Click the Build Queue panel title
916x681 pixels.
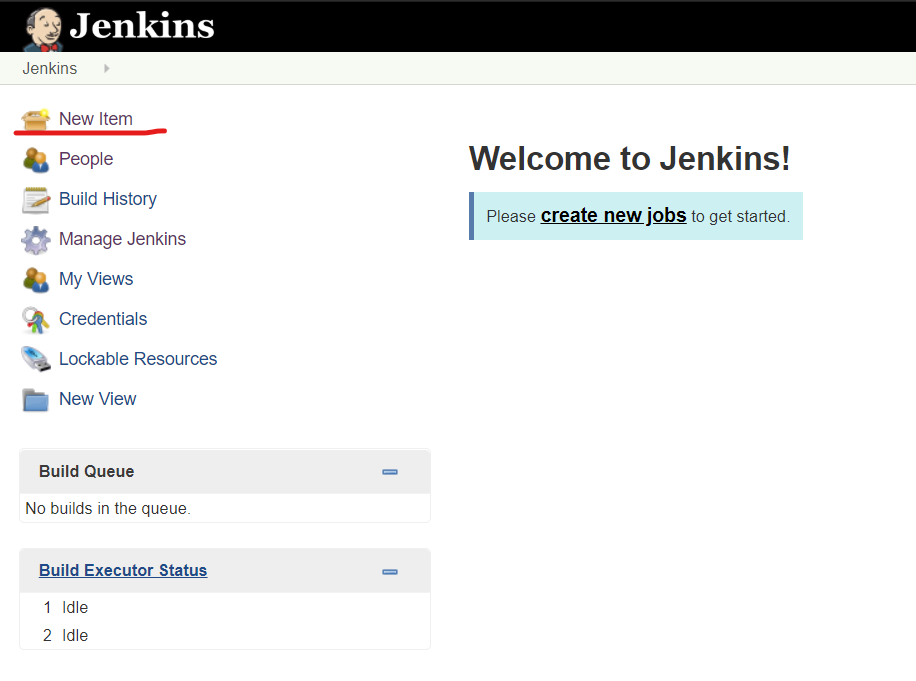click(x=86, y=471)
